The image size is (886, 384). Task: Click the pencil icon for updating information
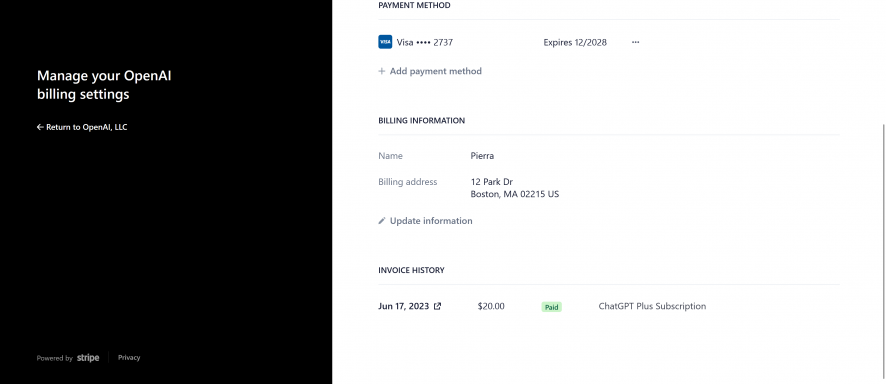coord(382,221)
